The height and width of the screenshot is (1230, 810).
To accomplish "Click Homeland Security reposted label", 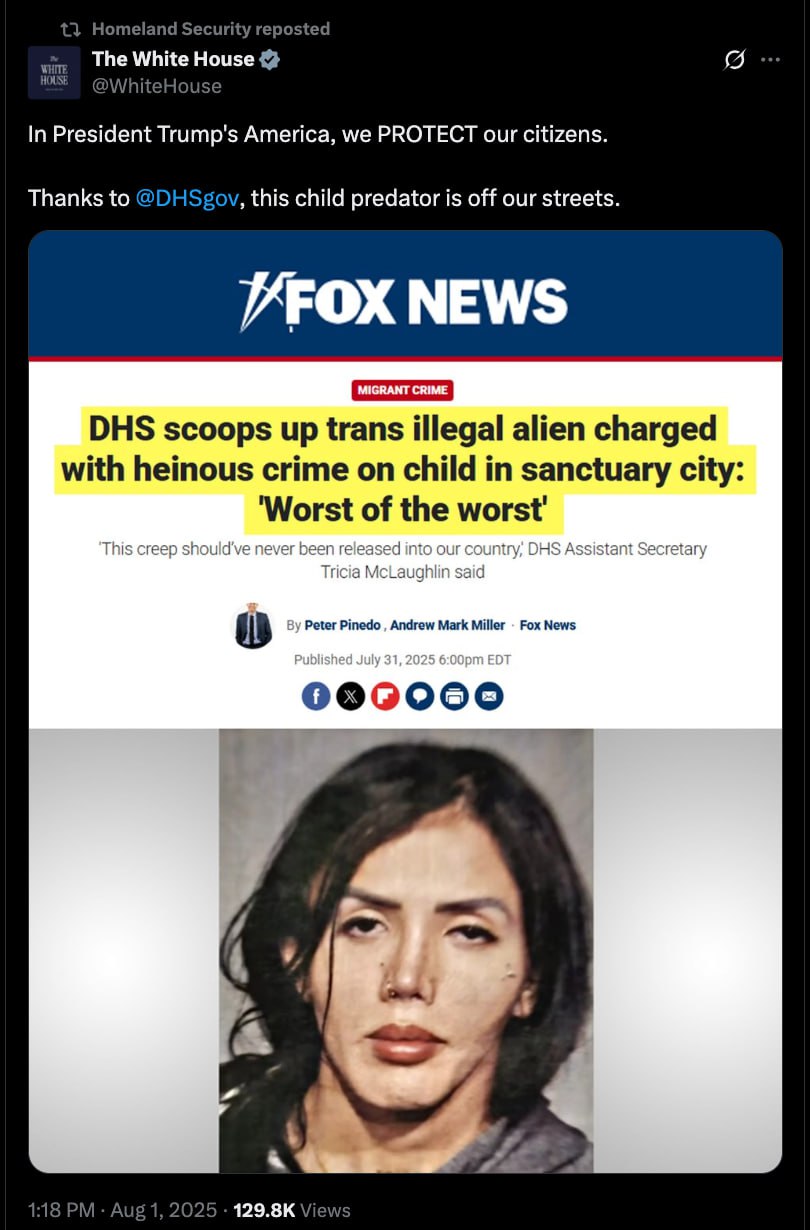I will pos(211,29).
